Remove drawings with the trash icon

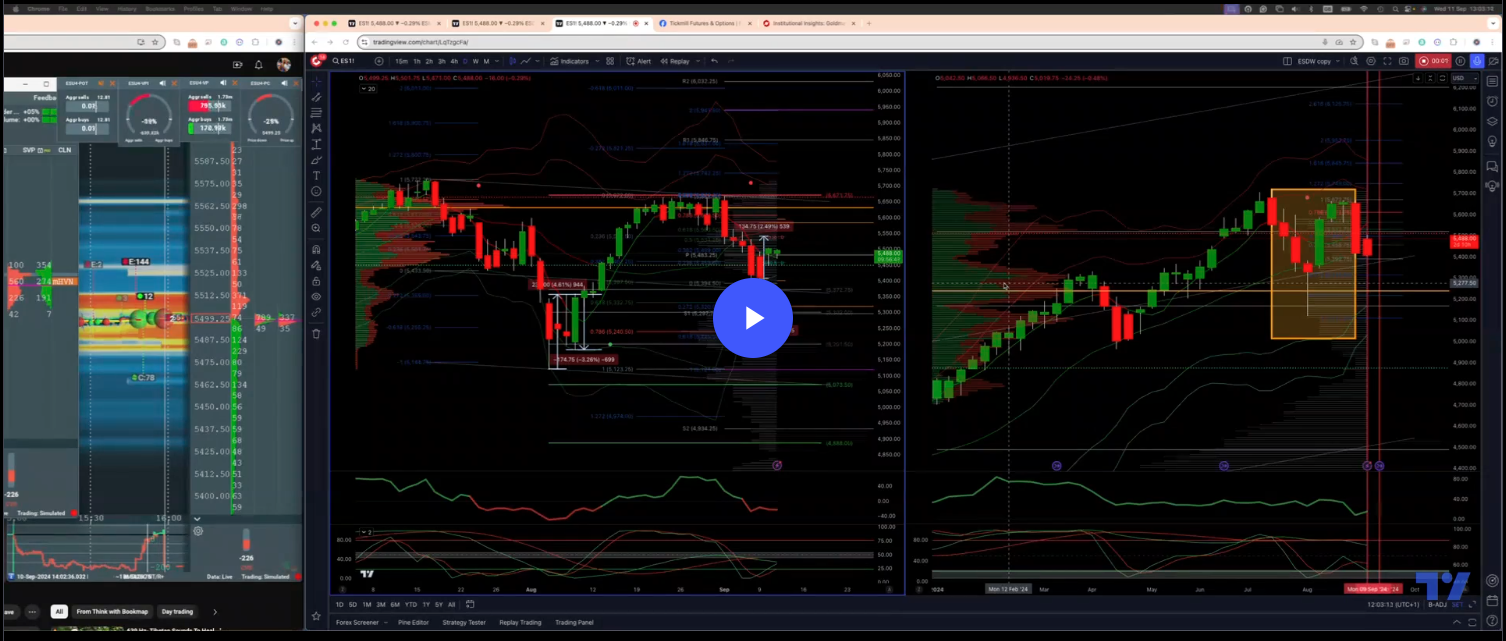pos(316,333)
